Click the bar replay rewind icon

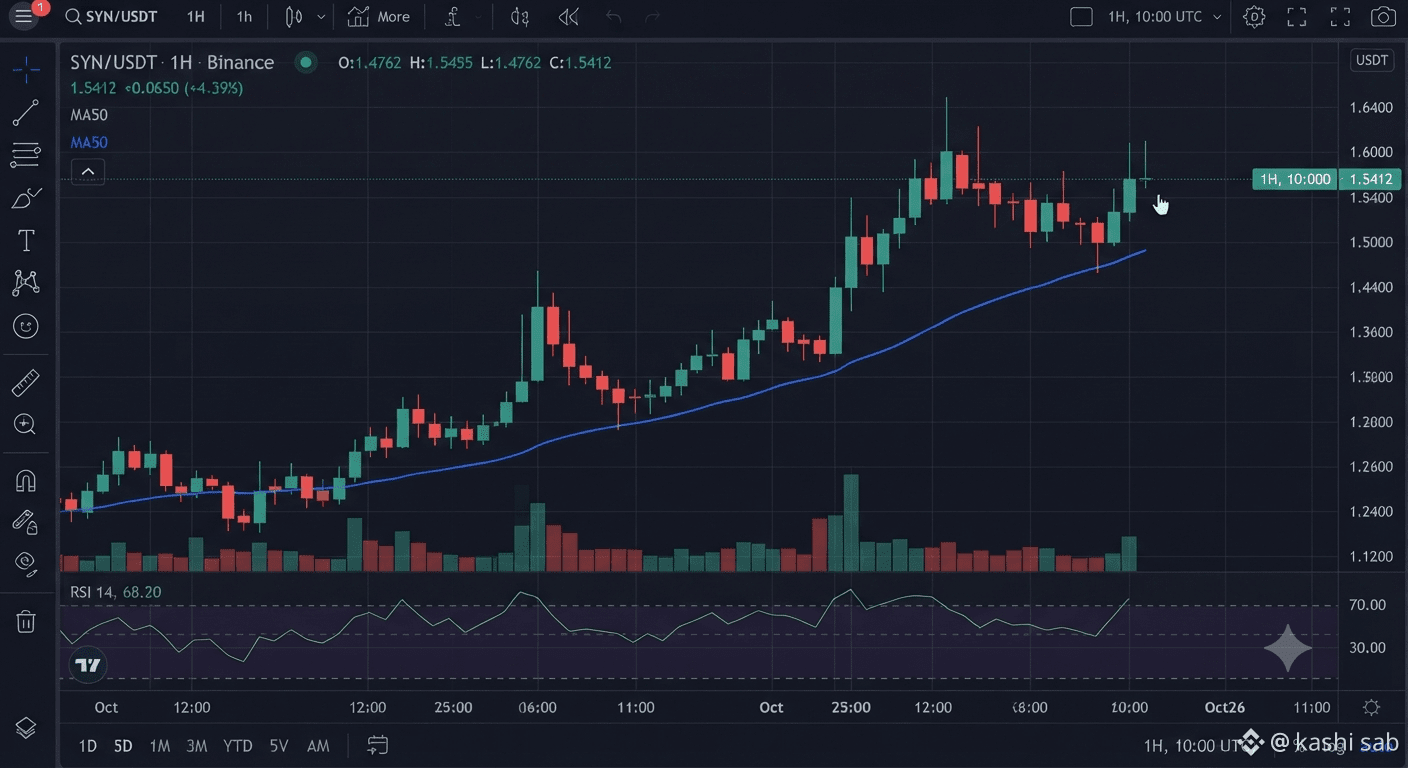point(569,17)
